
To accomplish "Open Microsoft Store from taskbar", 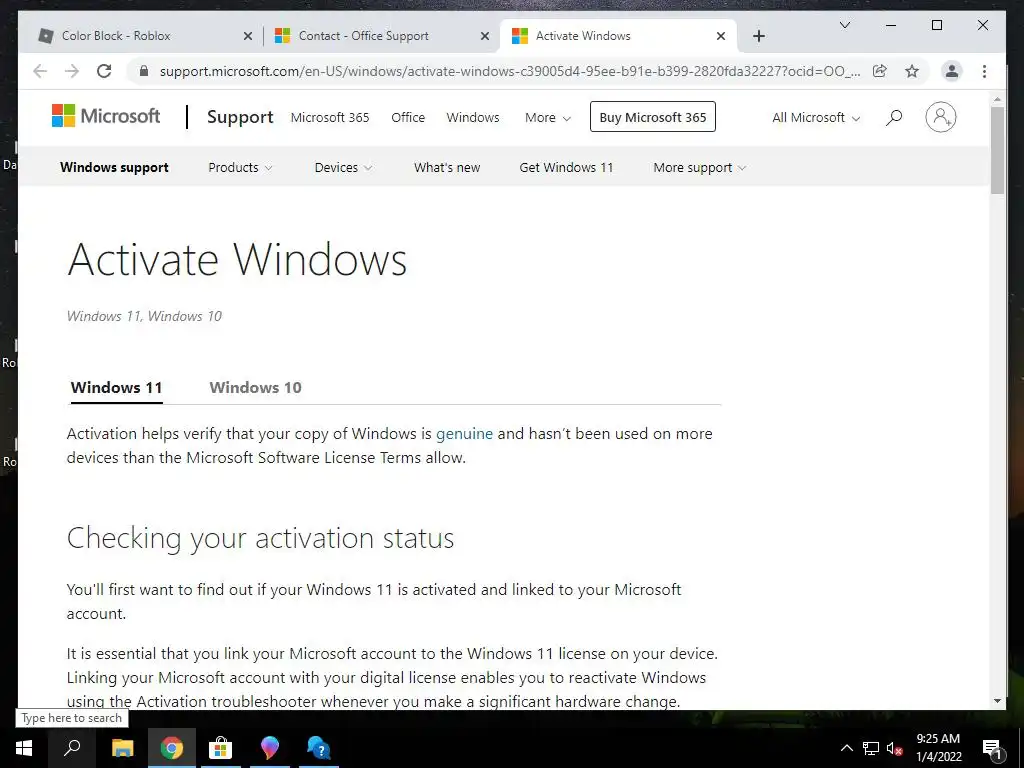I will point(220,748).
